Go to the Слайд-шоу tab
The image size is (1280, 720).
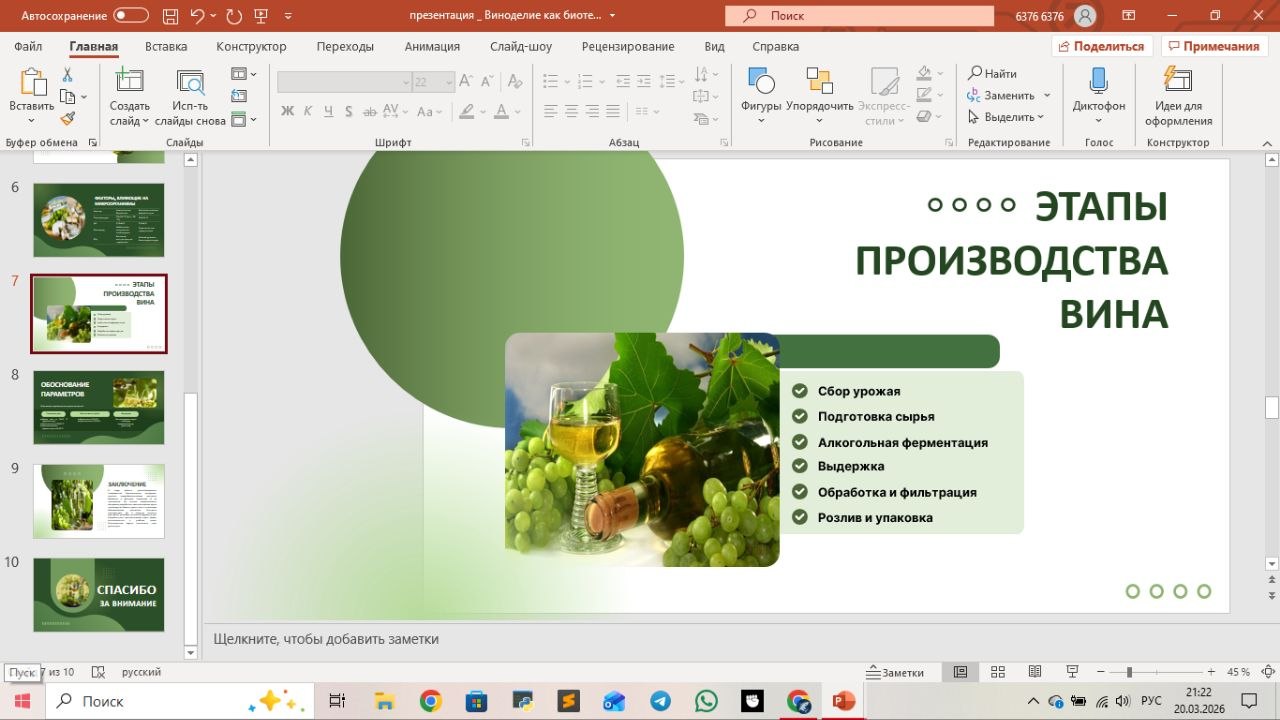[x=521, y=46]
